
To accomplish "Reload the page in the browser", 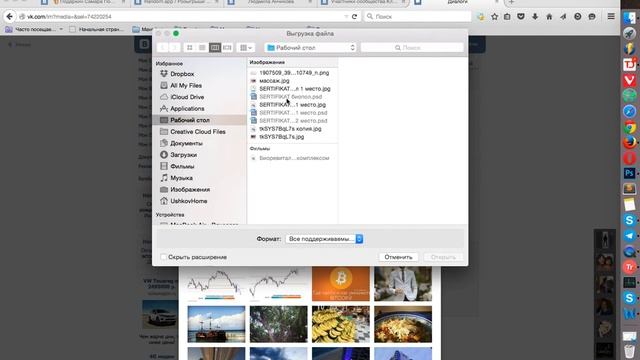I will [x=354, y=17].
